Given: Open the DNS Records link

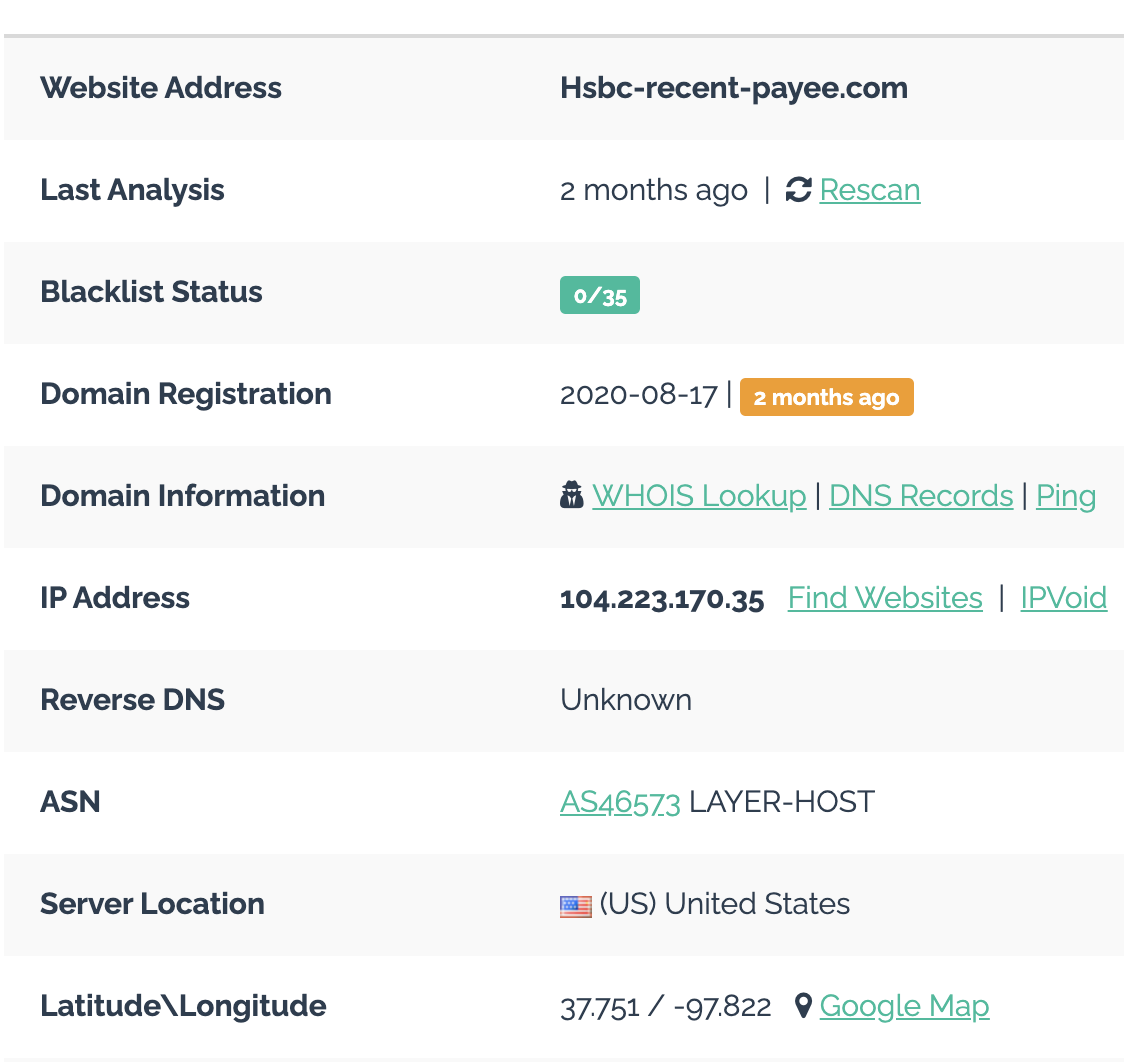Looking at the screenshot, I should pyautogui.click(x=921, y=496).
